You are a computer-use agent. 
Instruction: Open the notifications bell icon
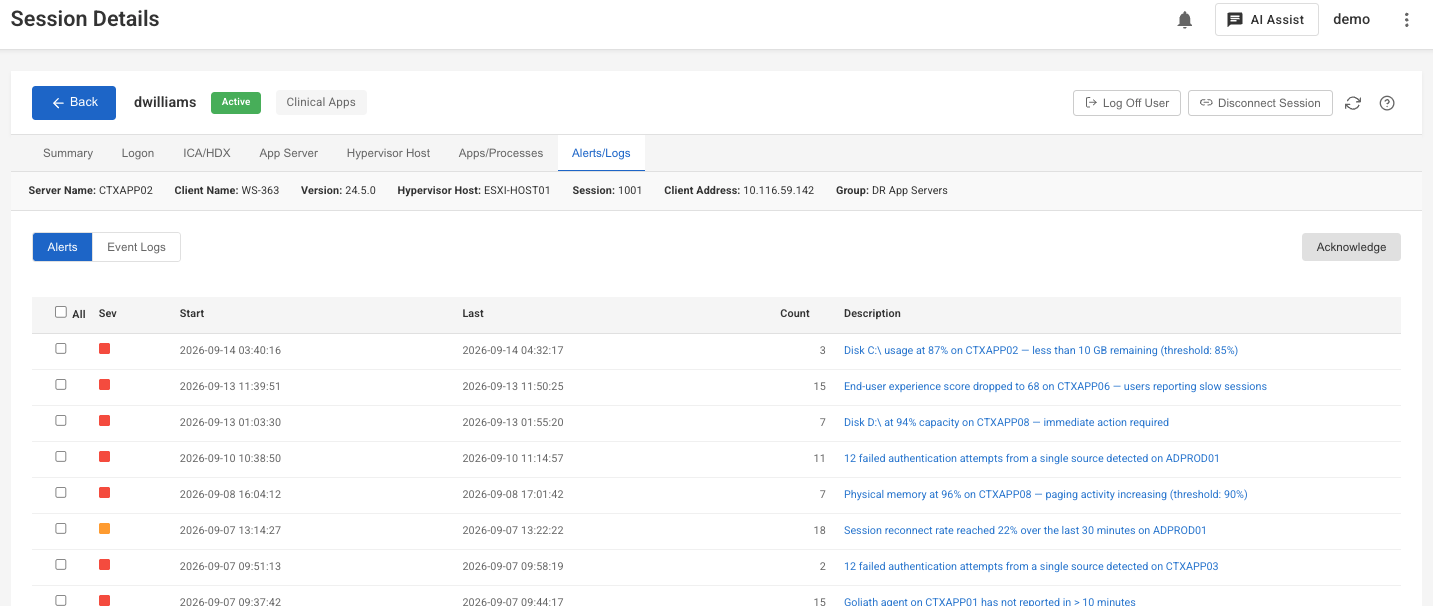pyautogui.click(x=1185, y=20)
